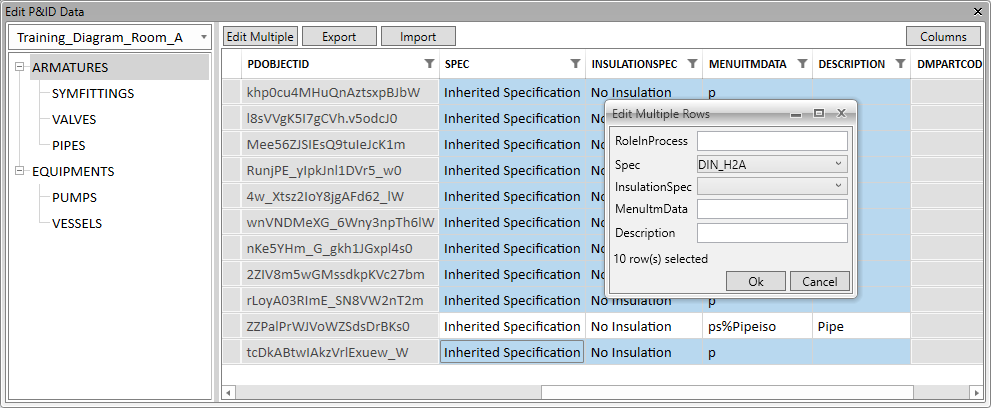Maximize the Edit Multiple Rows dialog
The height and width of the screenshot is (408, 991).
coord(818,114)
